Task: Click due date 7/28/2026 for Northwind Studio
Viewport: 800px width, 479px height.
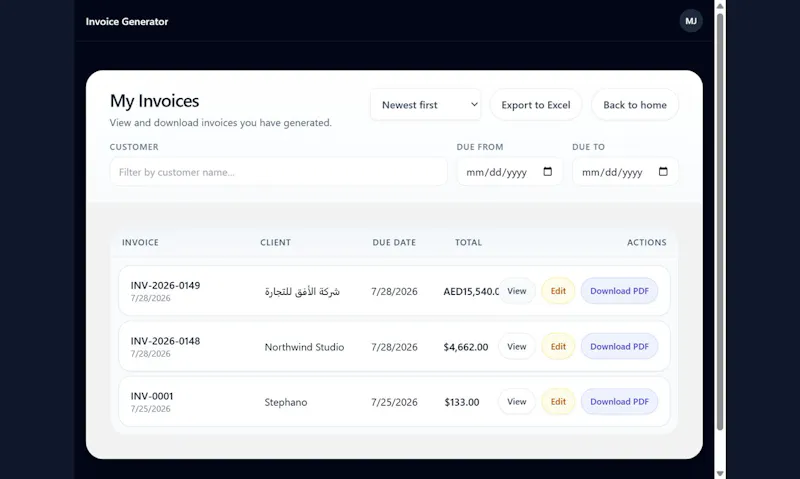Action: [394, 347]
